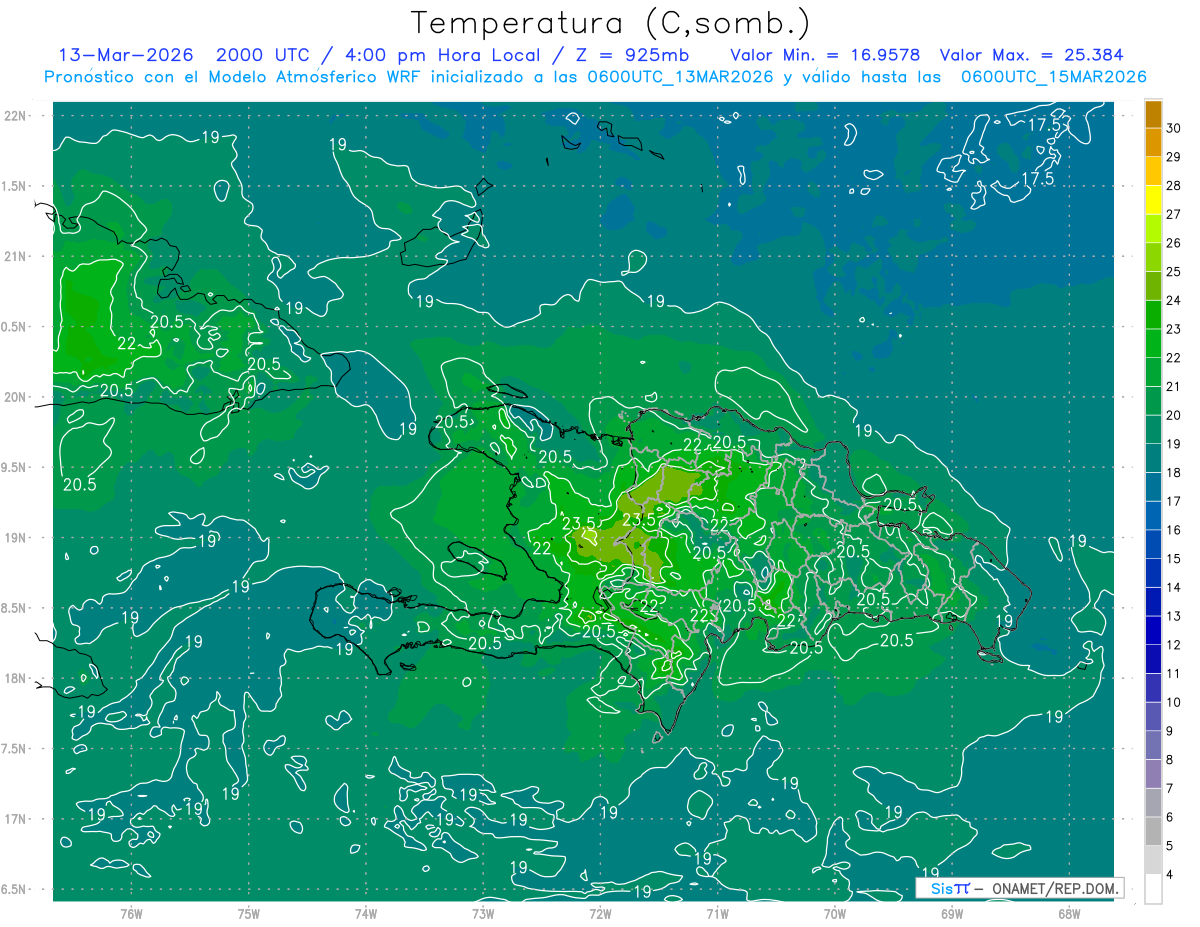Screen dimensions: 1200x927
Task: Click the '8.5N' latitude tick label
Action: pyautogui.click(x=15, y=609)
